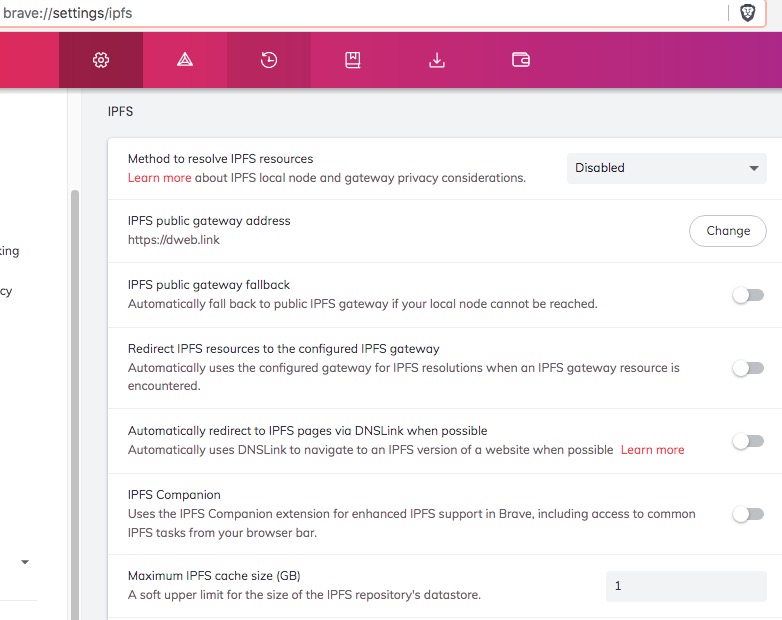Screen dimensions: 782x620
Task: Click the Brave Shields lion icon
Action: click(x=747, y=13)
